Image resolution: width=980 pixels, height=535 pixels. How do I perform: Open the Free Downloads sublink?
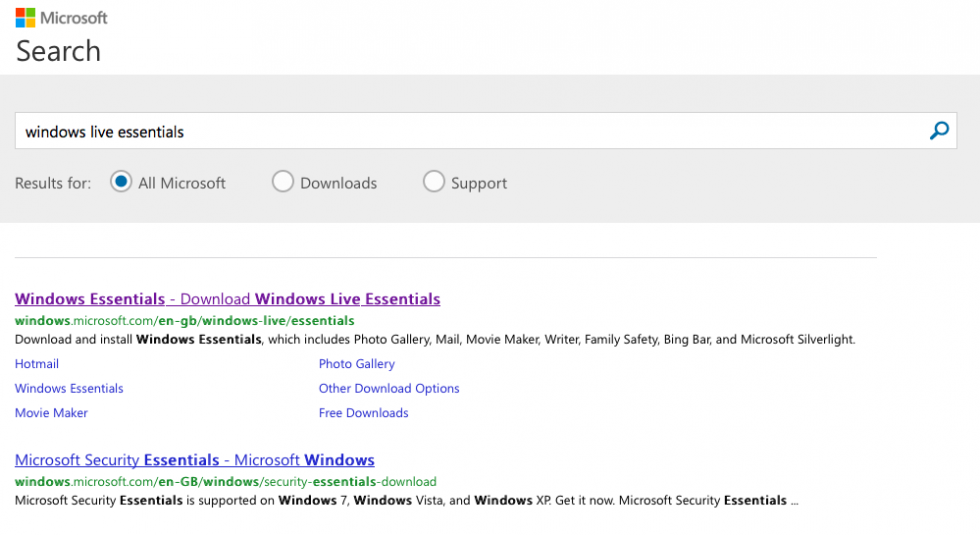[364, 412]
